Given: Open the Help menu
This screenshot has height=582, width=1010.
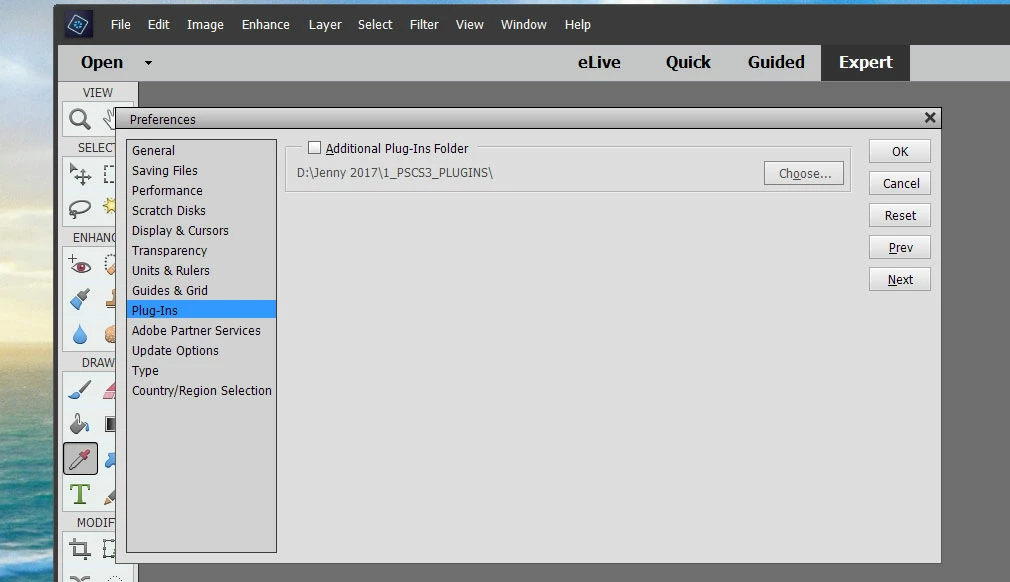Looking at the screenshot, I should coord(577,24).
